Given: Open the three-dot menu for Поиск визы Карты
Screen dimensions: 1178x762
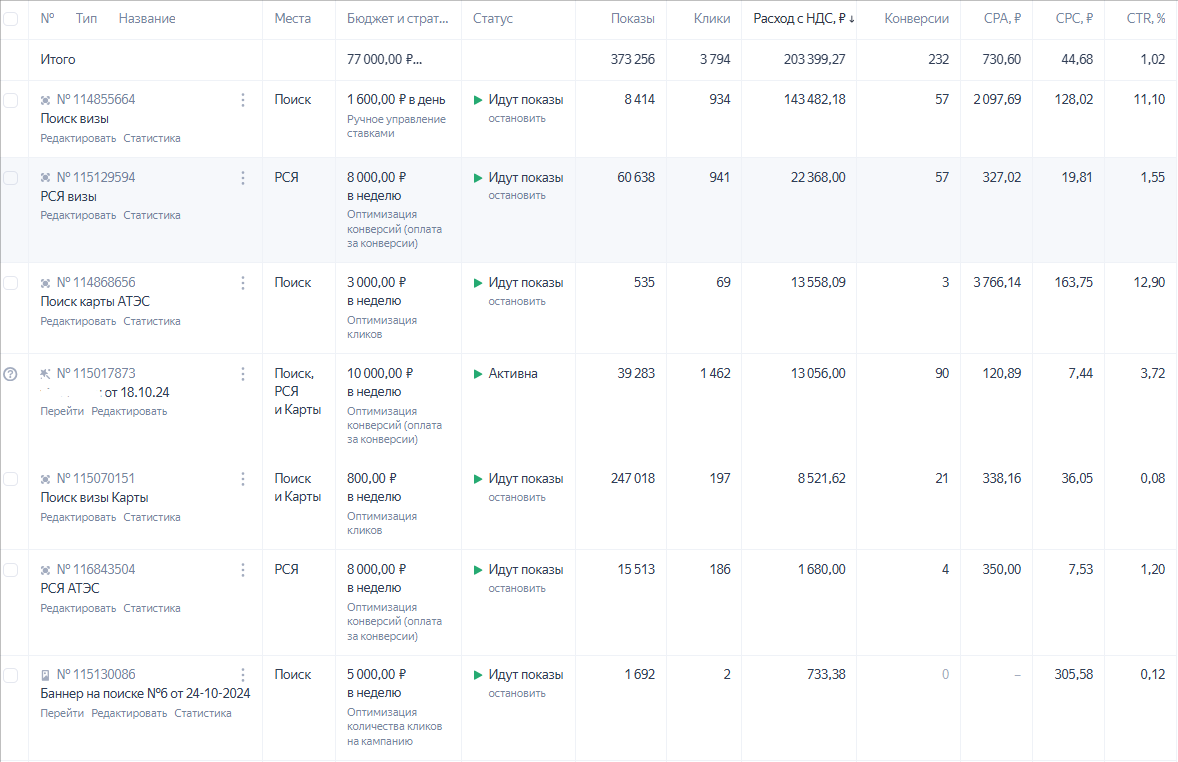Looking at the screenshot, I should [x=243, y=479].
